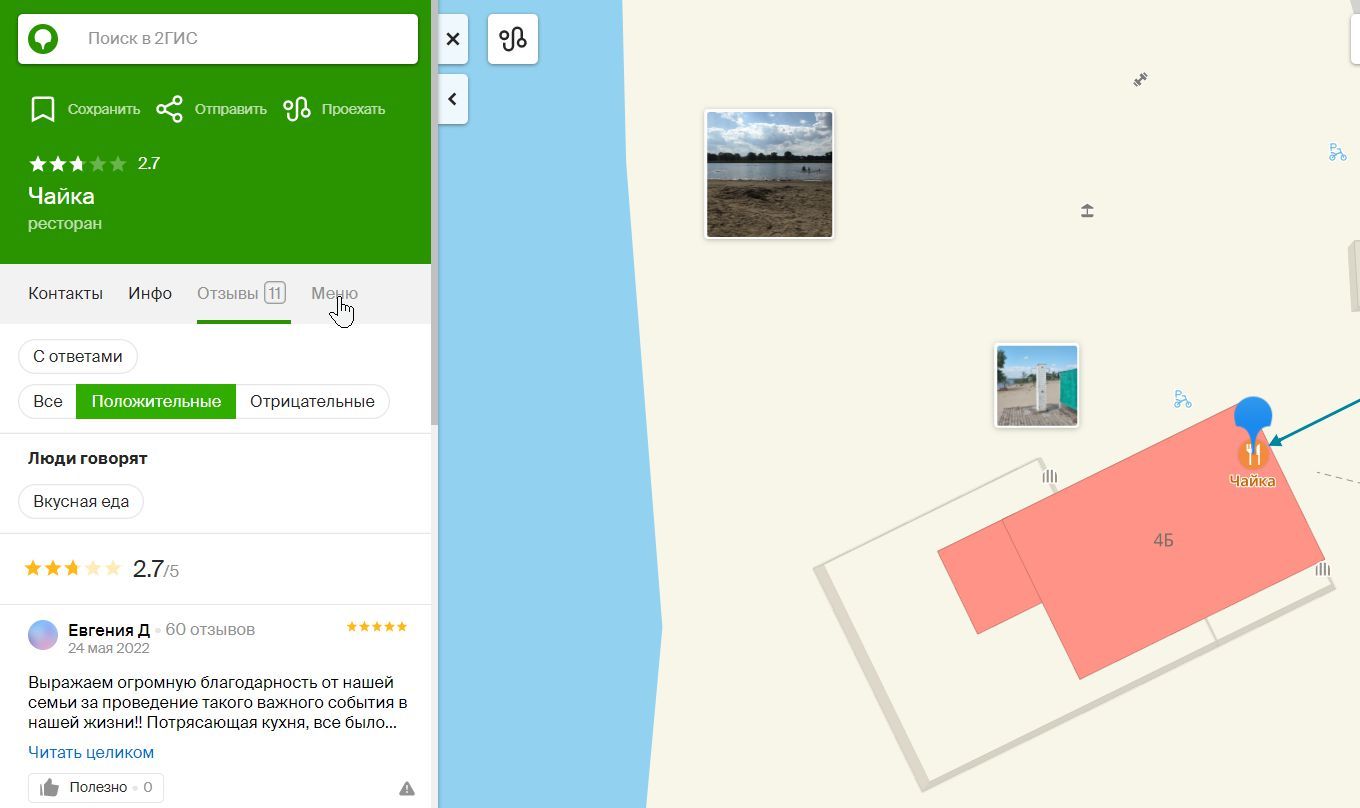Report the review via the warning triangle icon
Screen dimensions: 1360x808
[407, 788]
